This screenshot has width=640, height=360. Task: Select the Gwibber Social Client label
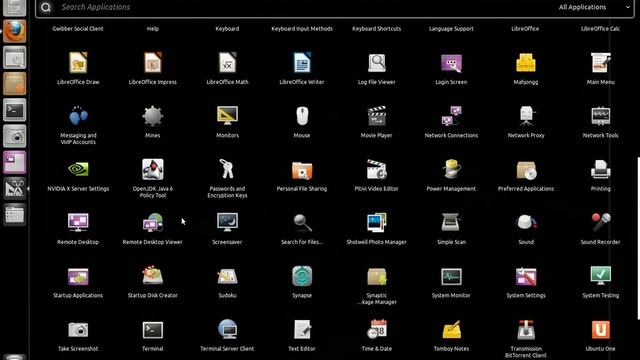[78, 29]
